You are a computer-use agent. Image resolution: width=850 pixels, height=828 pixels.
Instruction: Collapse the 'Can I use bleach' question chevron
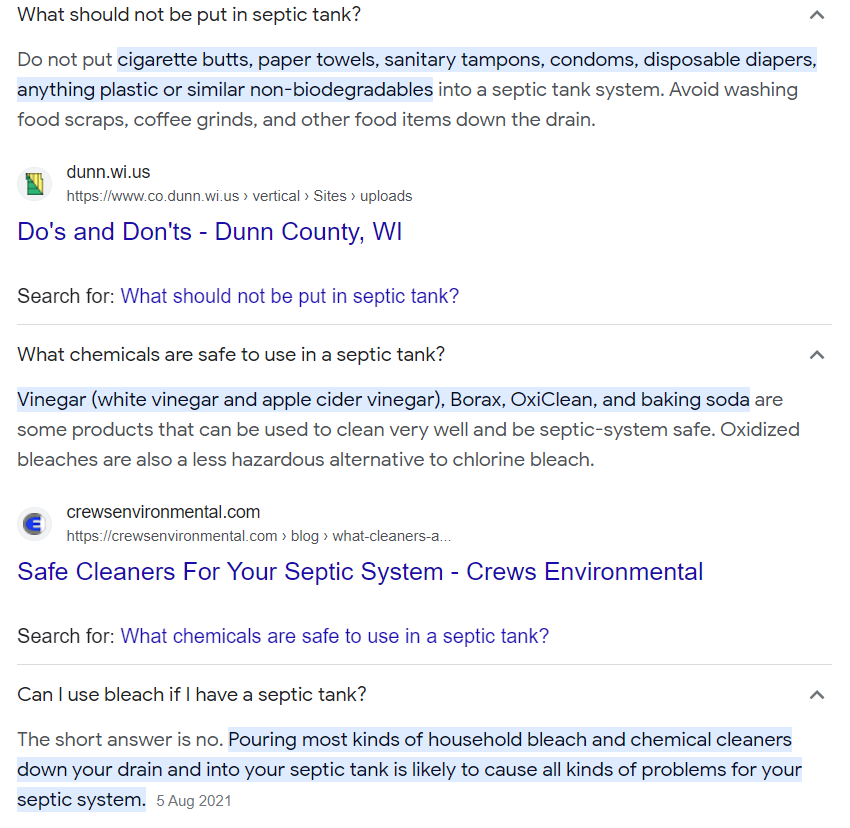pos(817,695)
